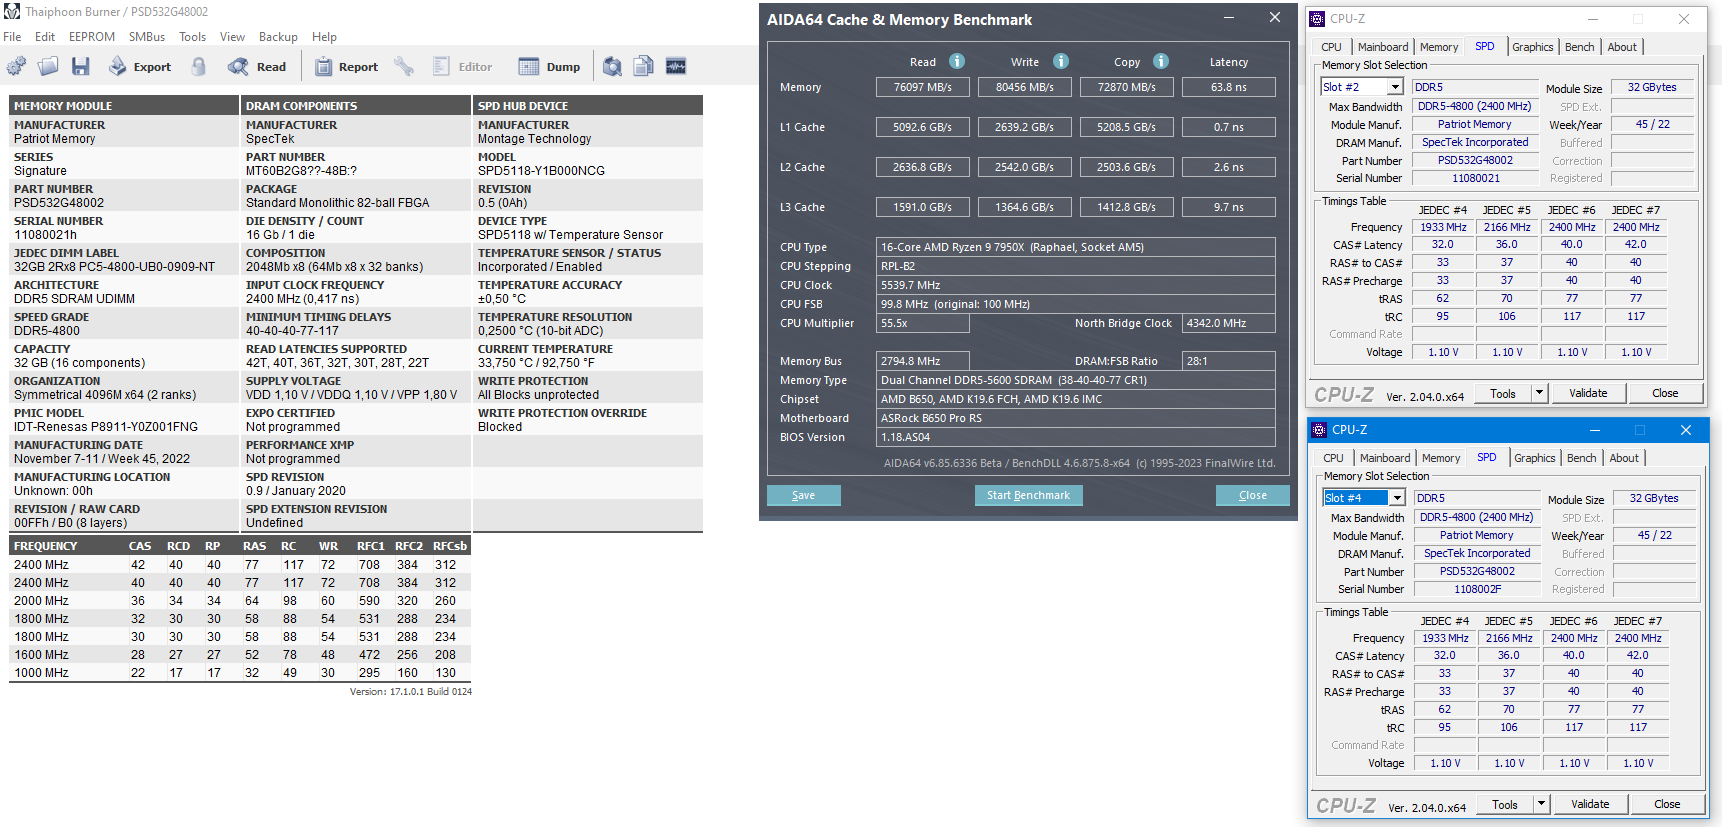Click the SPD5118-Y1B000NCG model text
This screenshot has height=827, width=1722.
coord(541,171)
